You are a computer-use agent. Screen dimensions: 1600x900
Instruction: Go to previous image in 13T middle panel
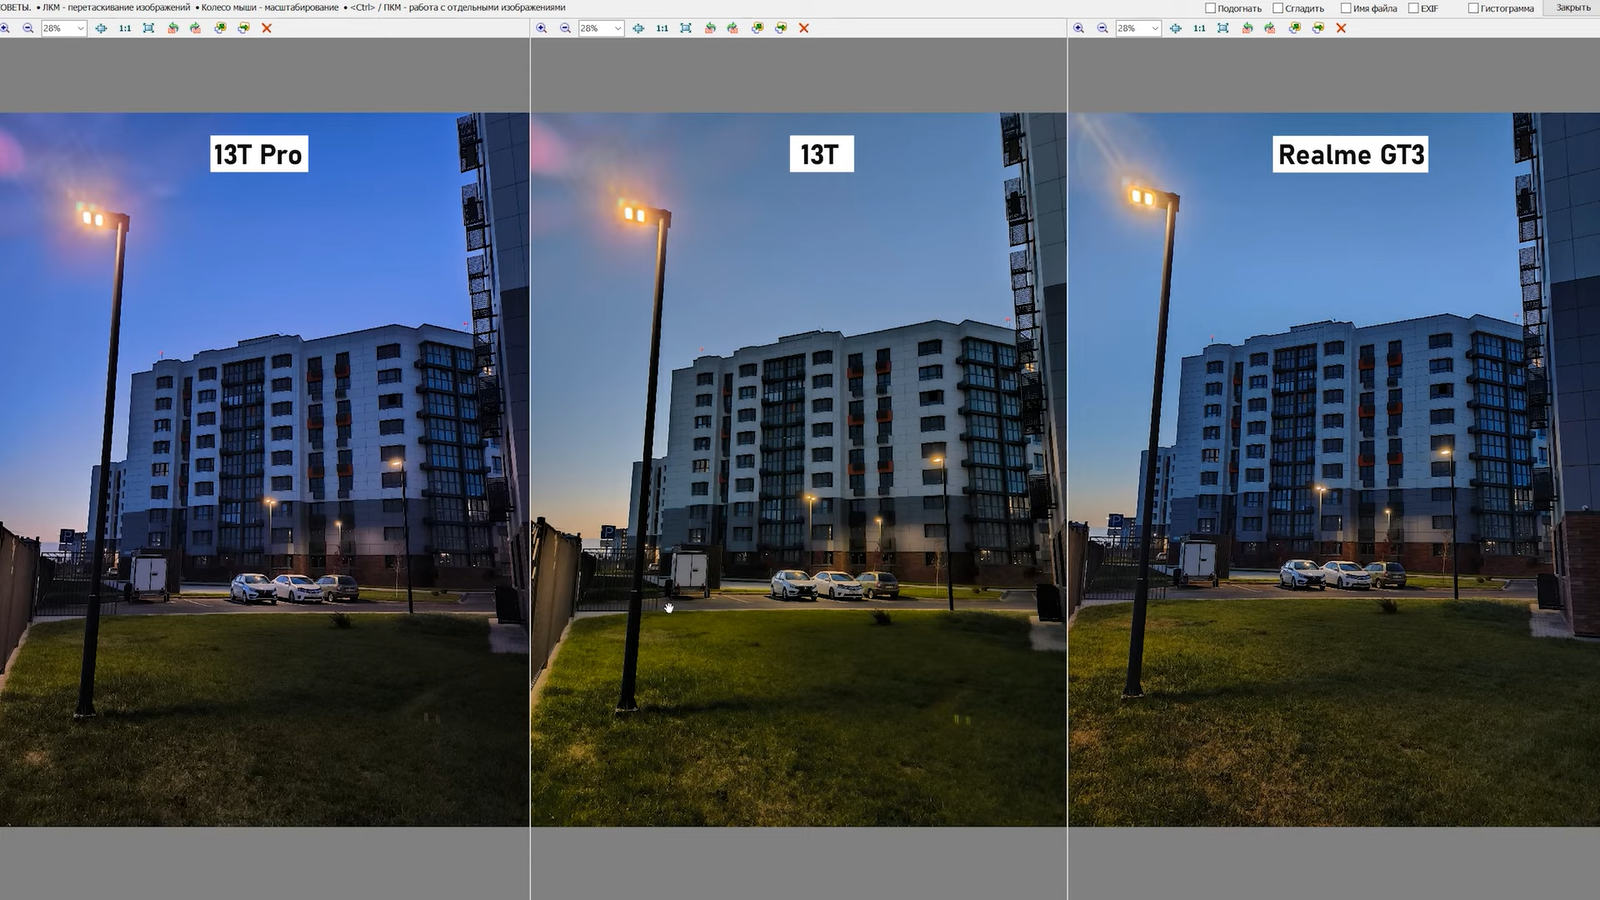[x=757, y=28]
